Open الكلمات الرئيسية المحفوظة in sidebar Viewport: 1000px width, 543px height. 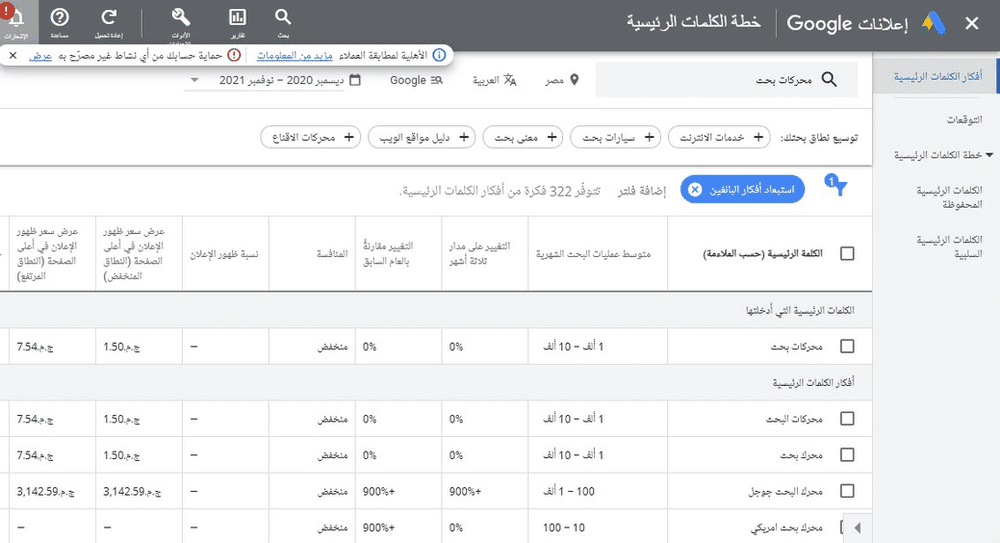point(949,197)
